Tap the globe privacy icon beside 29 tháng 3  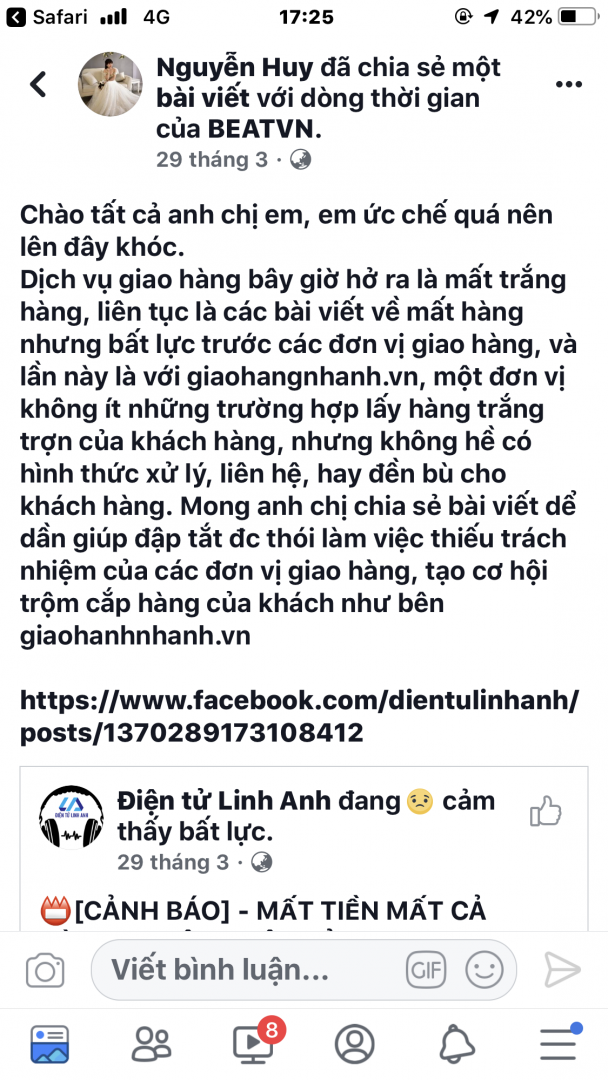[300, 160]
